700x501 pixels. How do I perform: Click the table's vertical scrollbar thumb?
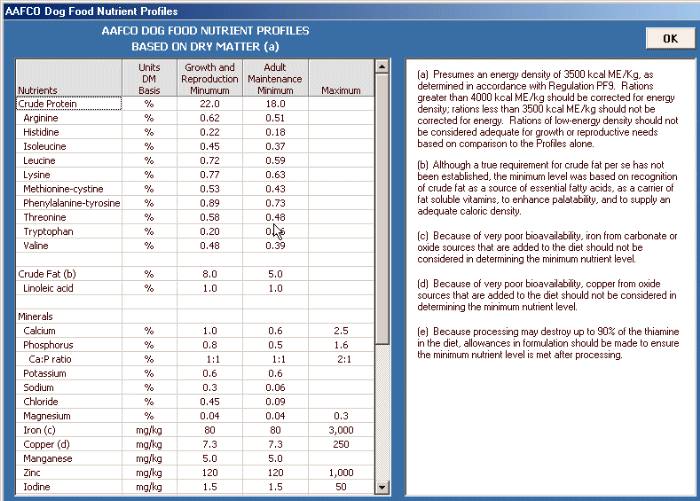[x=382, y=209]
